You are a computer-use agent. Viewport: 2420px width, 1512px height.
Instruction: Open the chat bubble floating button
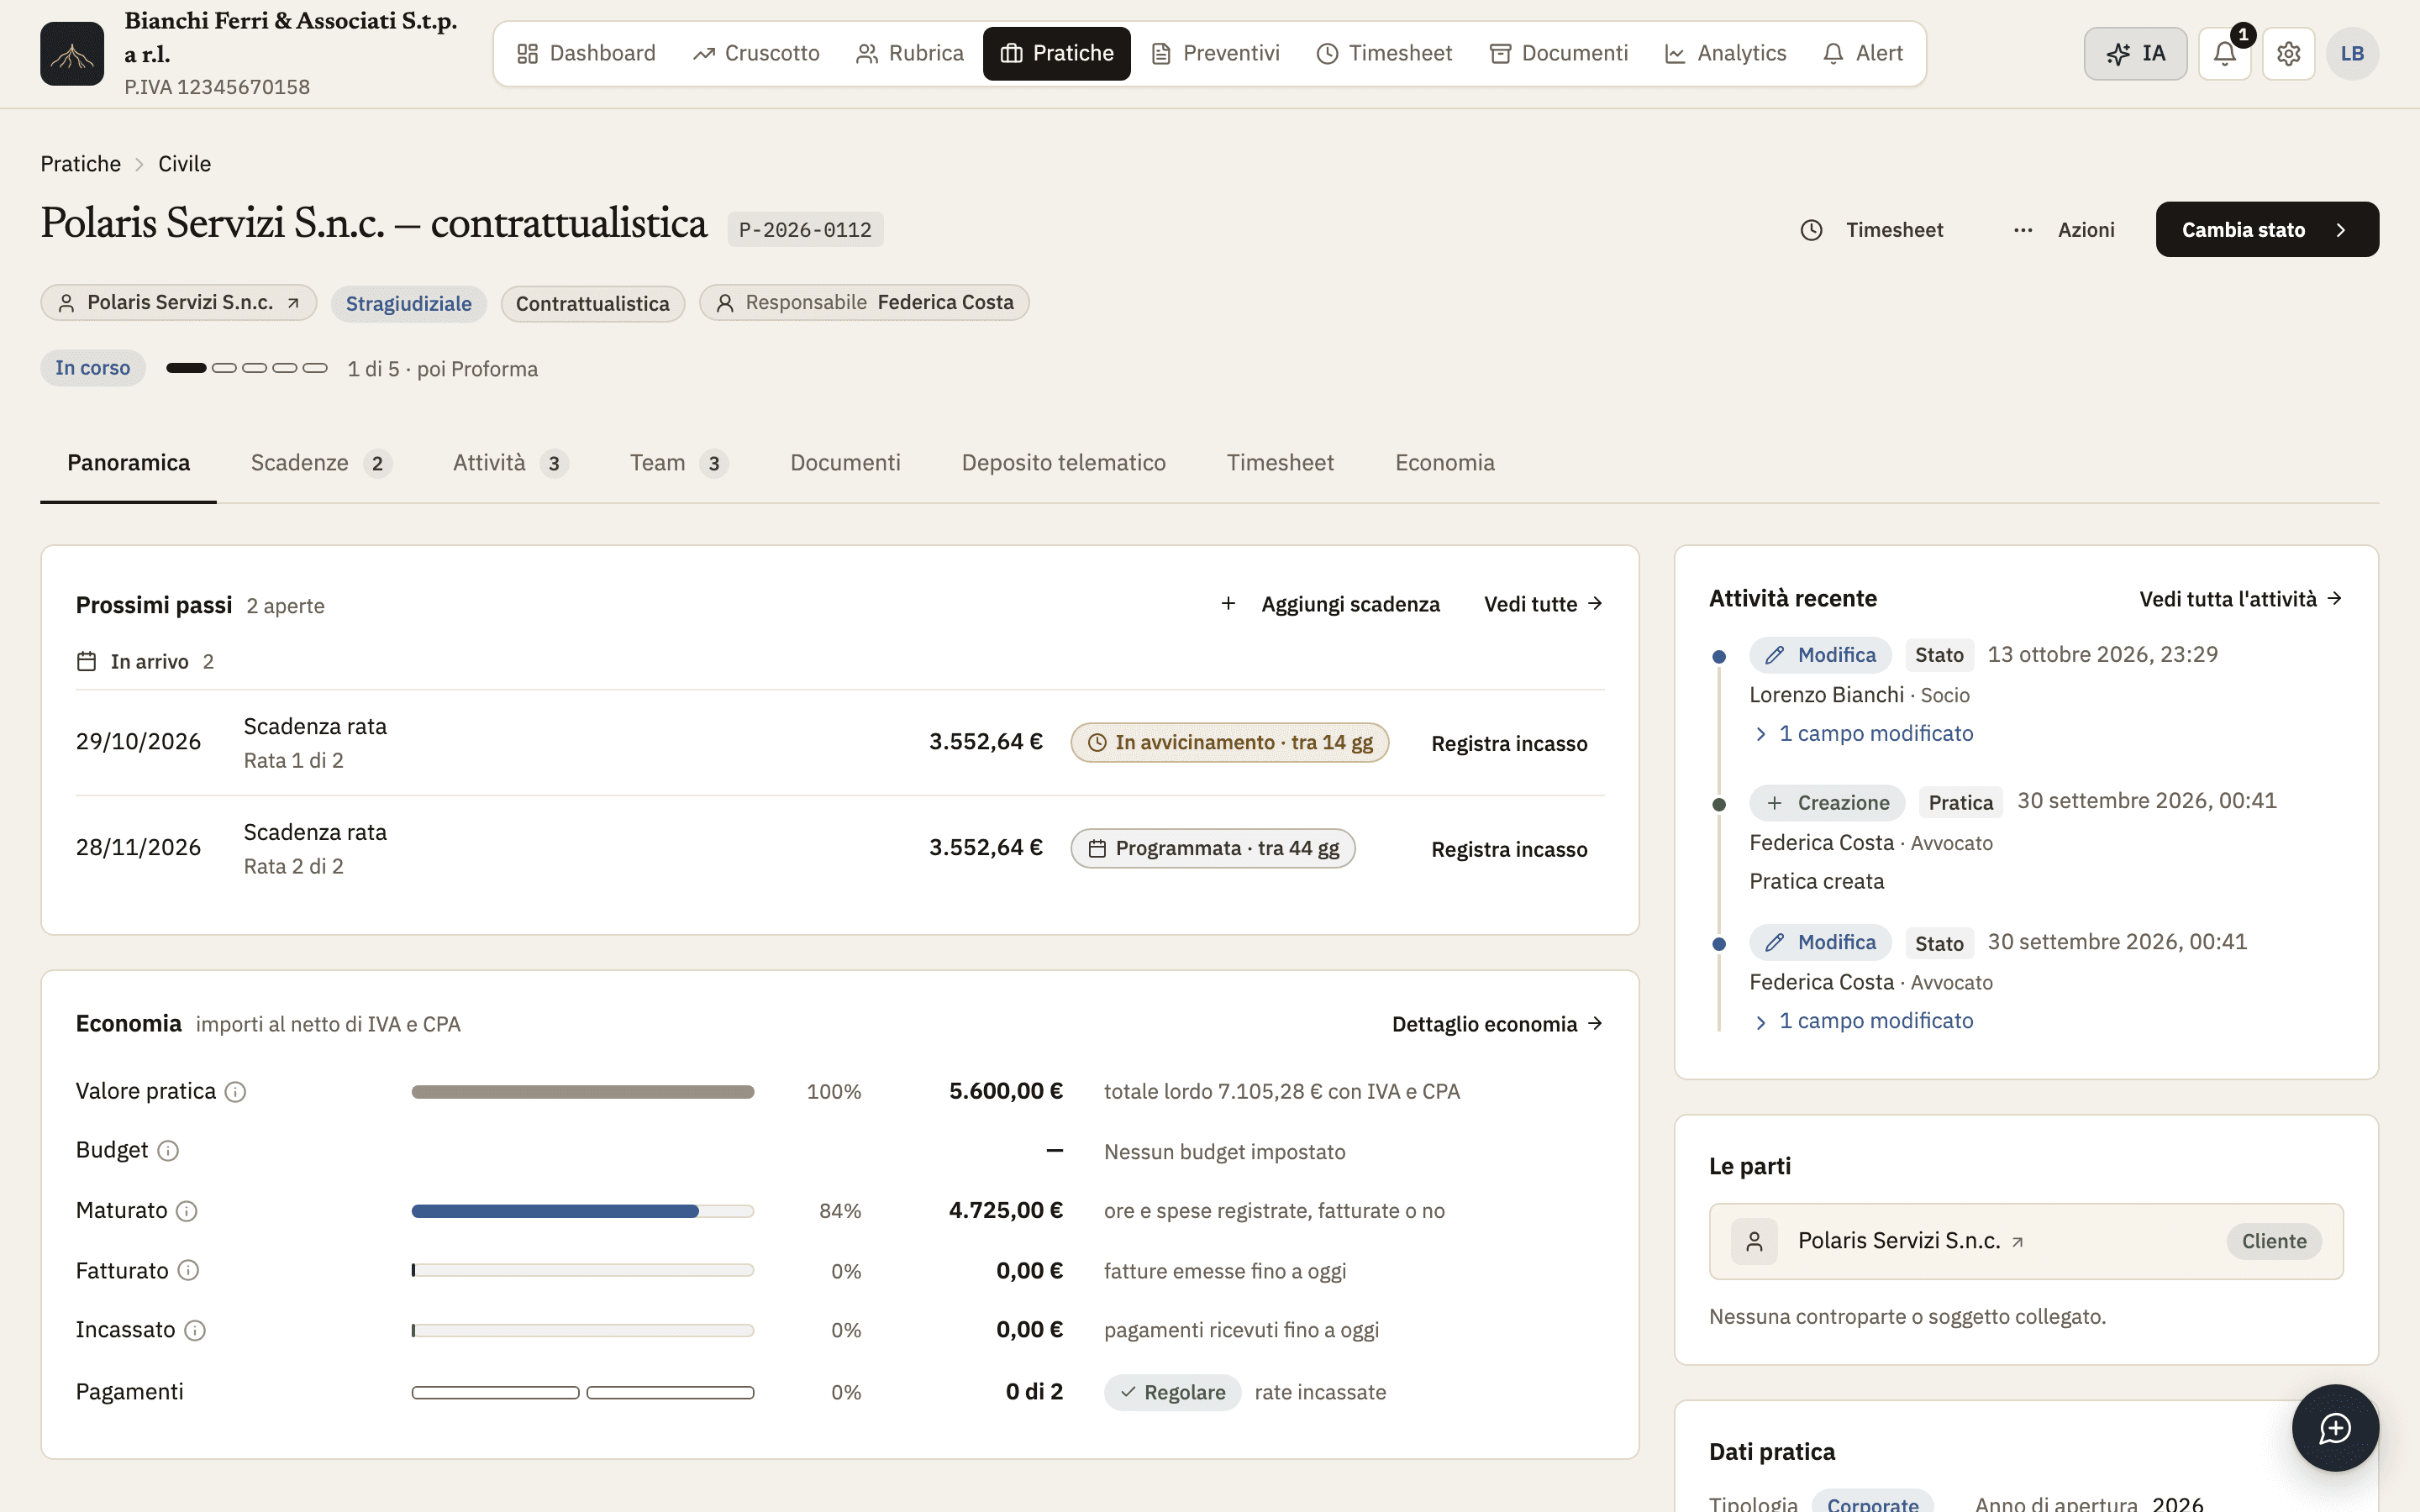[x=2335, y=1427]
